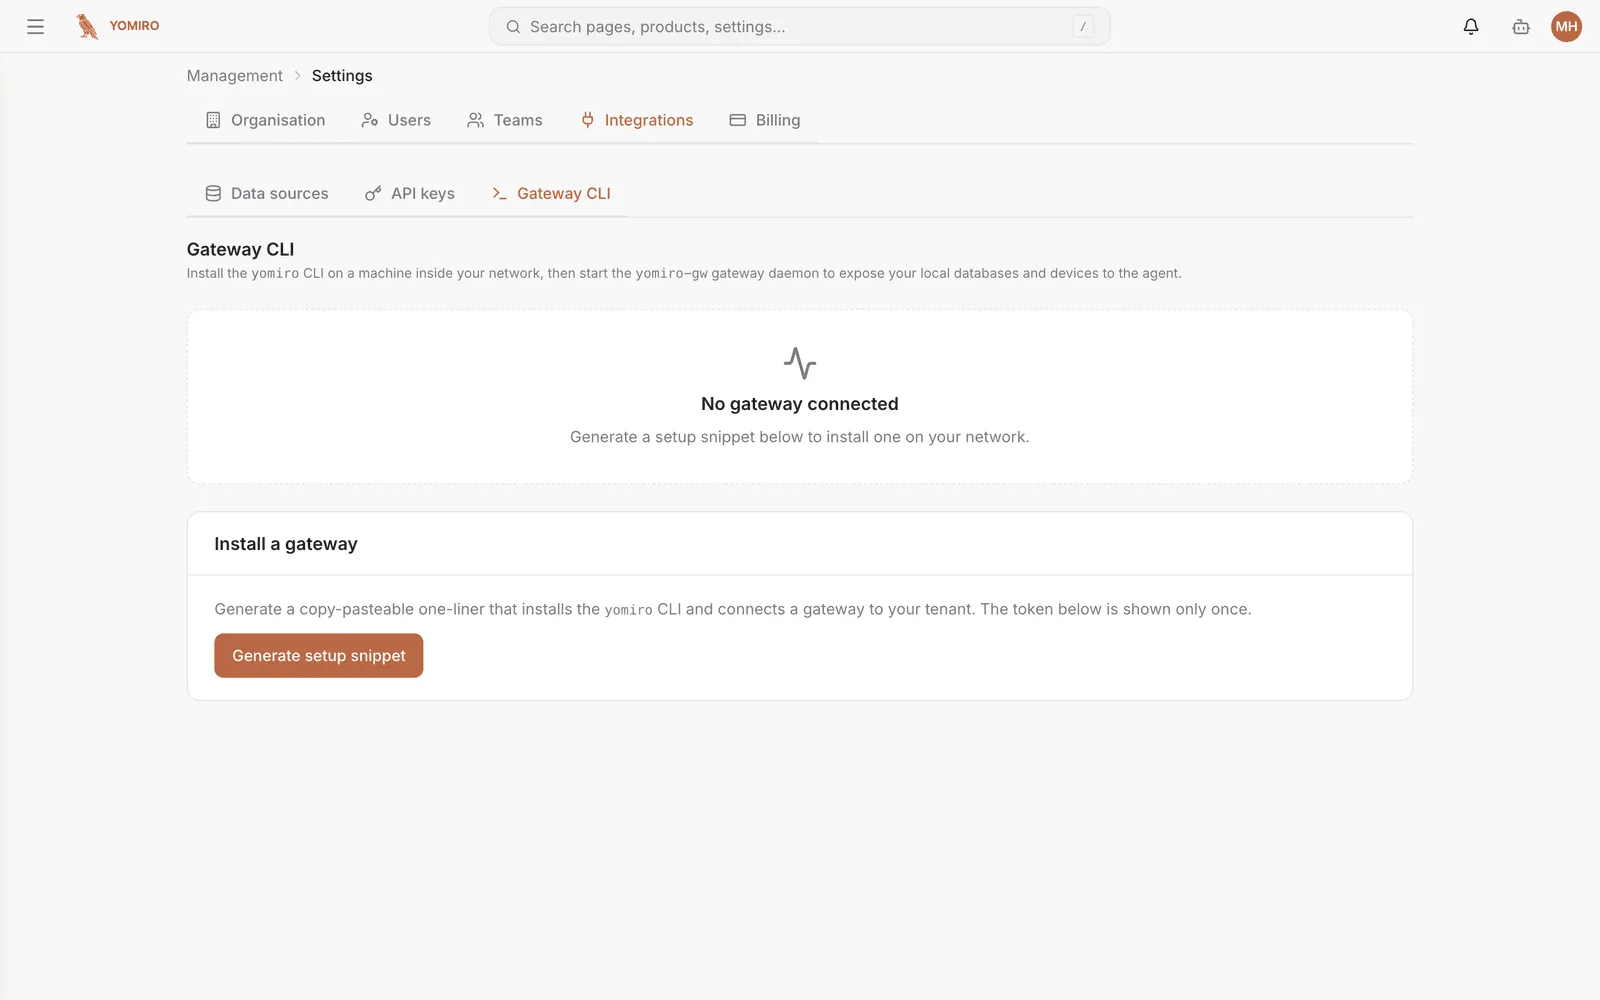Go to Management breadcrumb
Viewport: 1600px width, 1000px height.
point(235,76)
